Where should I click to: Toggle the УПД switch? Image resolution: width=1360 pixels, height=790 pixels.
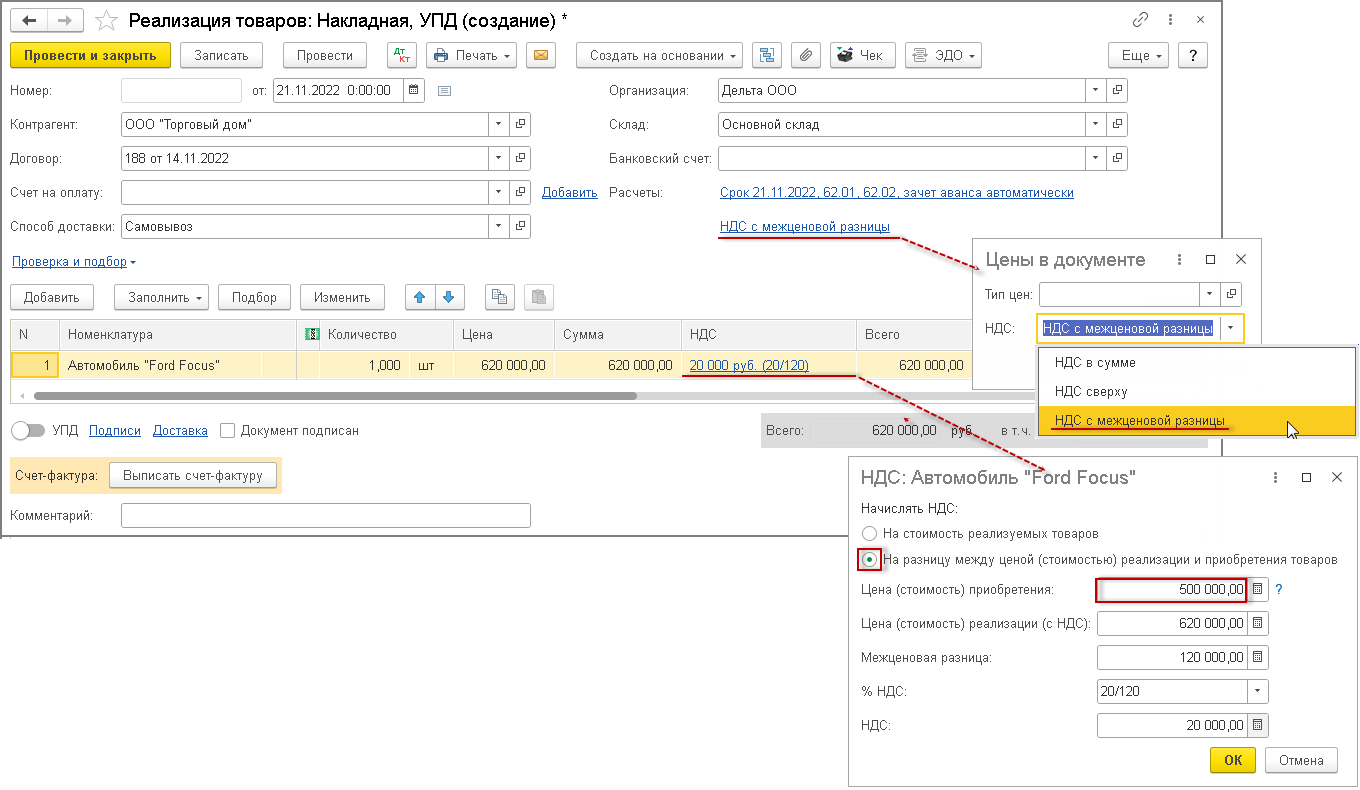point(28,431)
